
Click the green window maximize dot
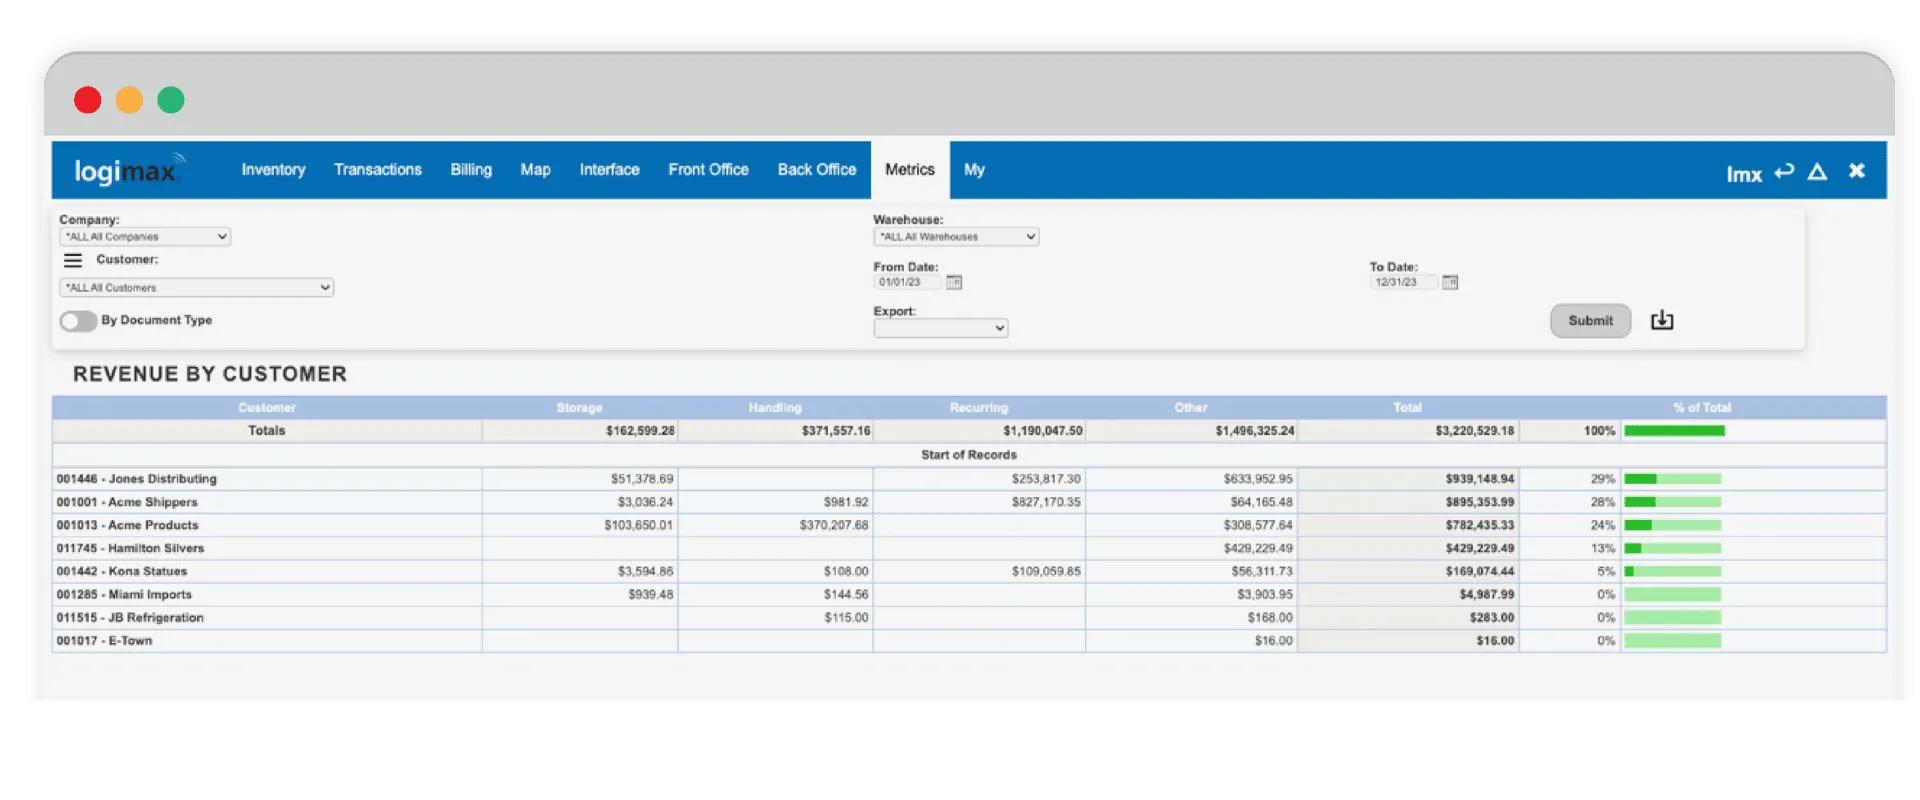point(171,100)
